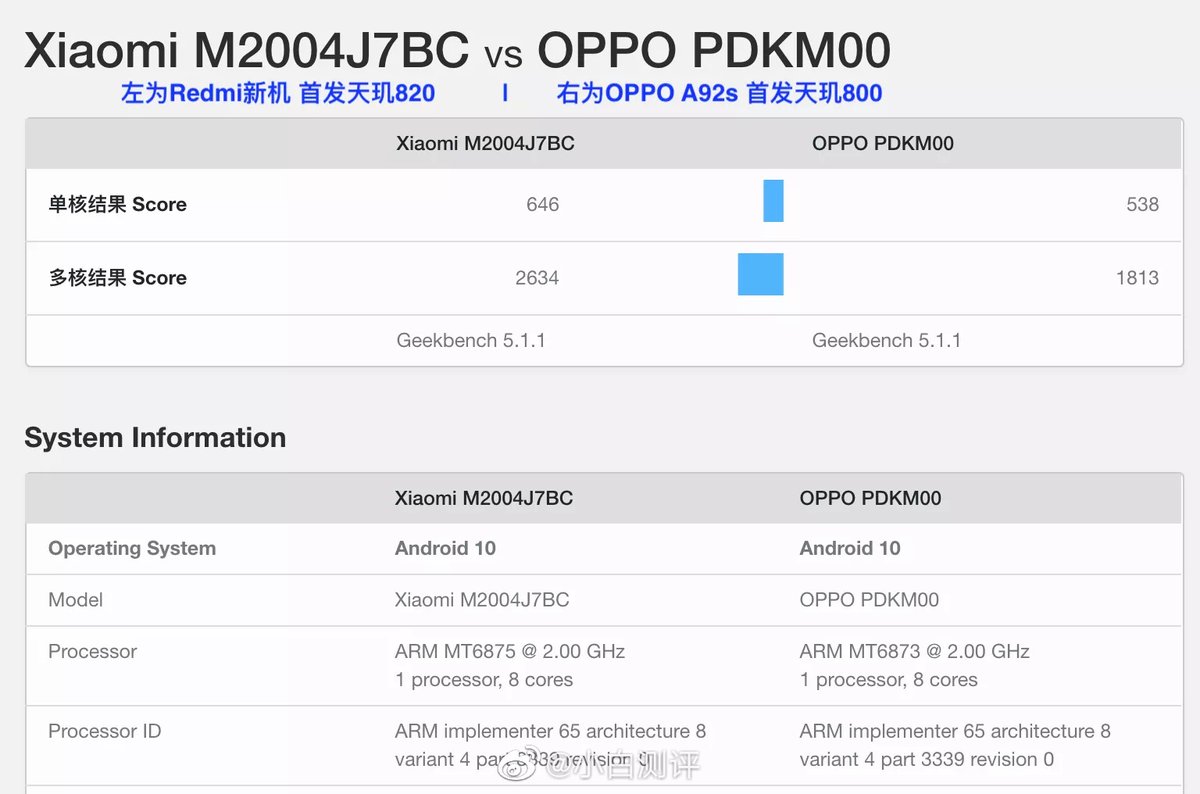
Task: Click the title text 'OPPO PDKM00'
Action: tap(714, 50)
